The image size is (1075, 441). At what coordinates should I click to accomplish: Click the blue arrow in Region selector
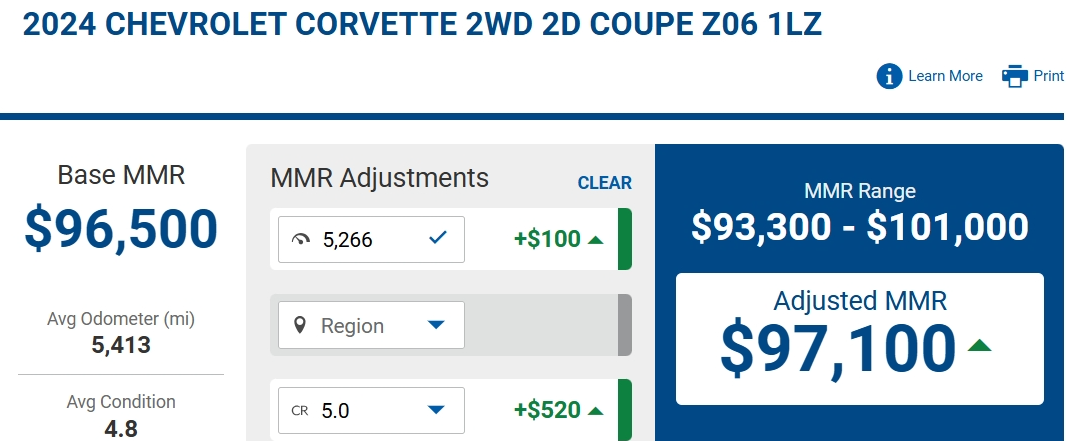pos(437,325)
